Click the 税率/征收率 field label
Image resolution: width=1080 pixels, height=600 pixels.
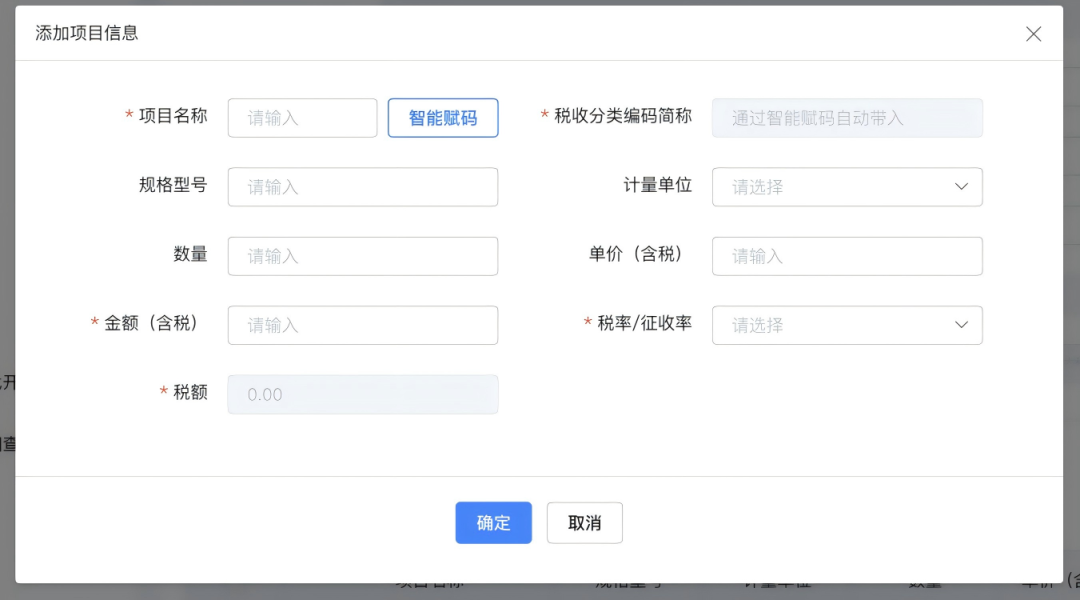pos(644,323)
